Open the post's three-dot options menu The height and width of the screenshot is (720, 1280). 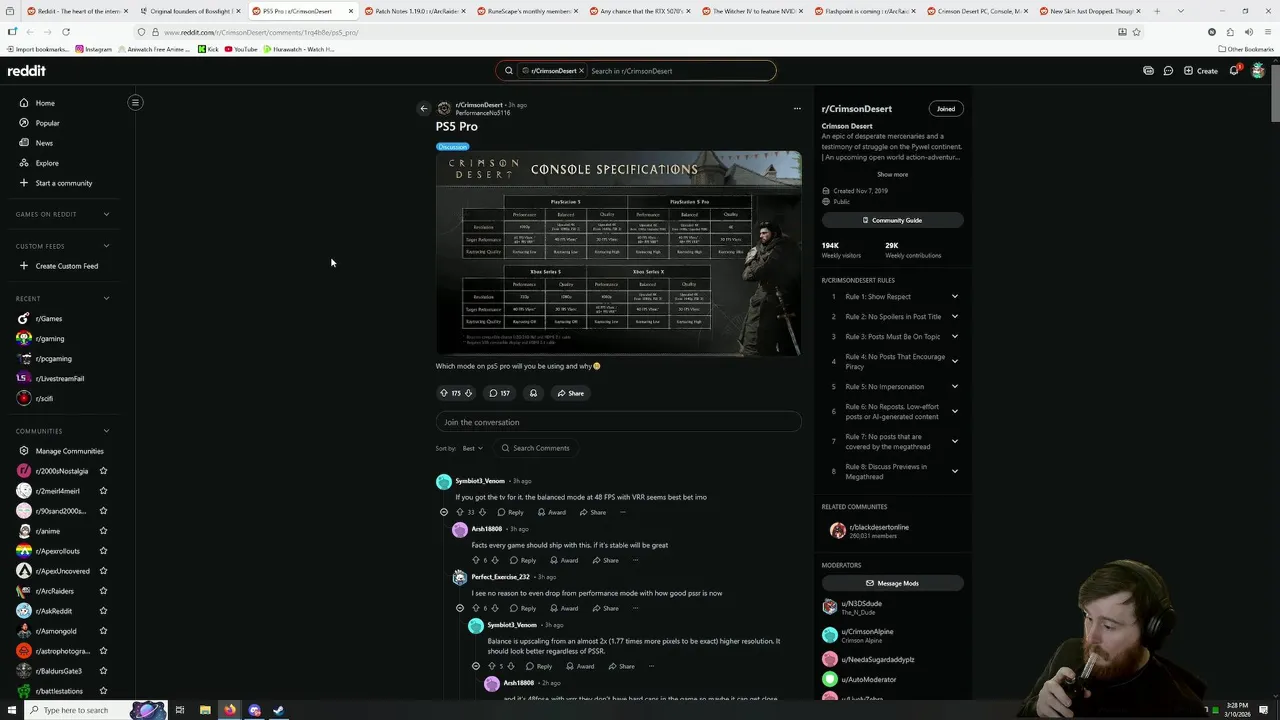[797, 108]
